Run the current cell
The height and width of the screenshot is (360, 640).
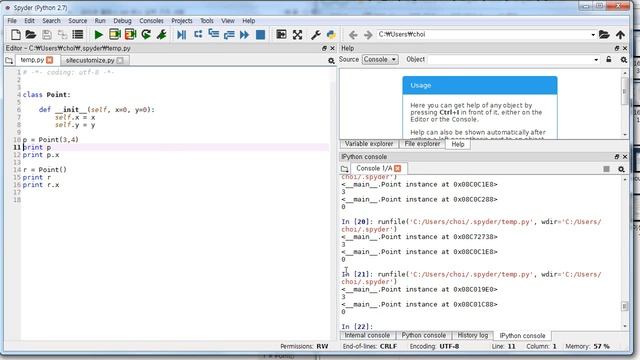115,35
